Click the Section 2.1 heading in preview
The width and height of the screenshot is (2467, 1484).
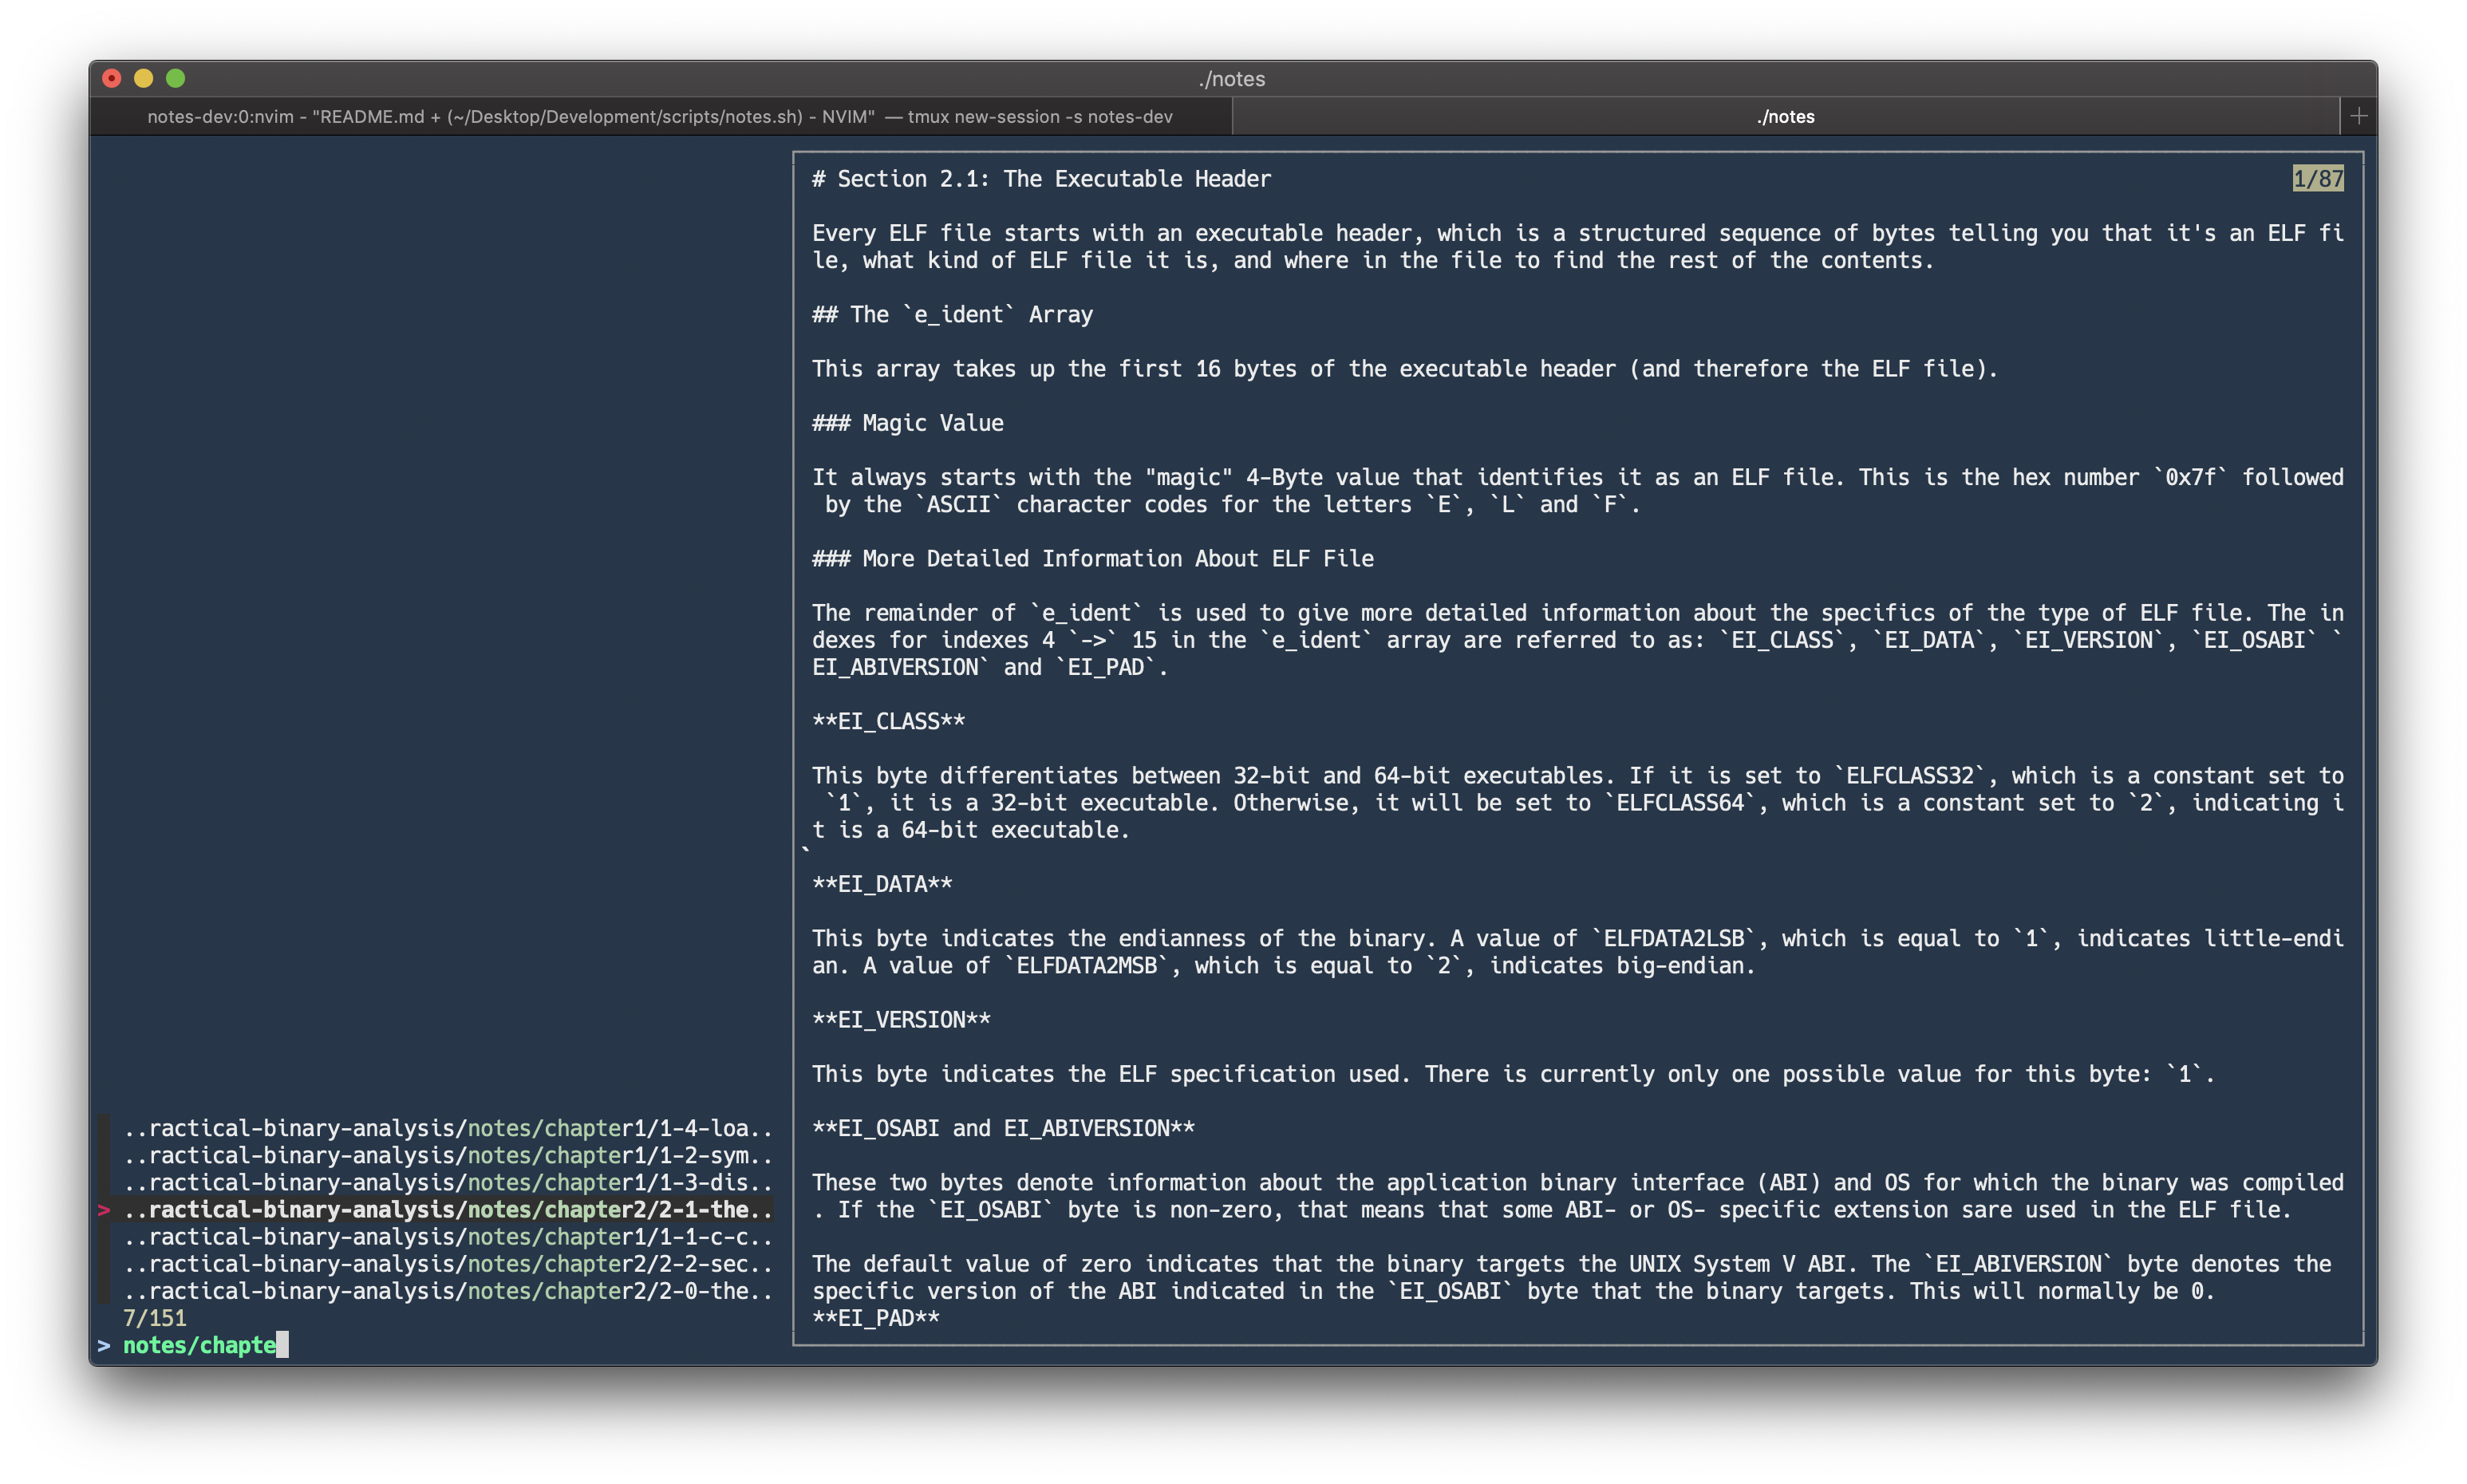tap(1041, 179)
